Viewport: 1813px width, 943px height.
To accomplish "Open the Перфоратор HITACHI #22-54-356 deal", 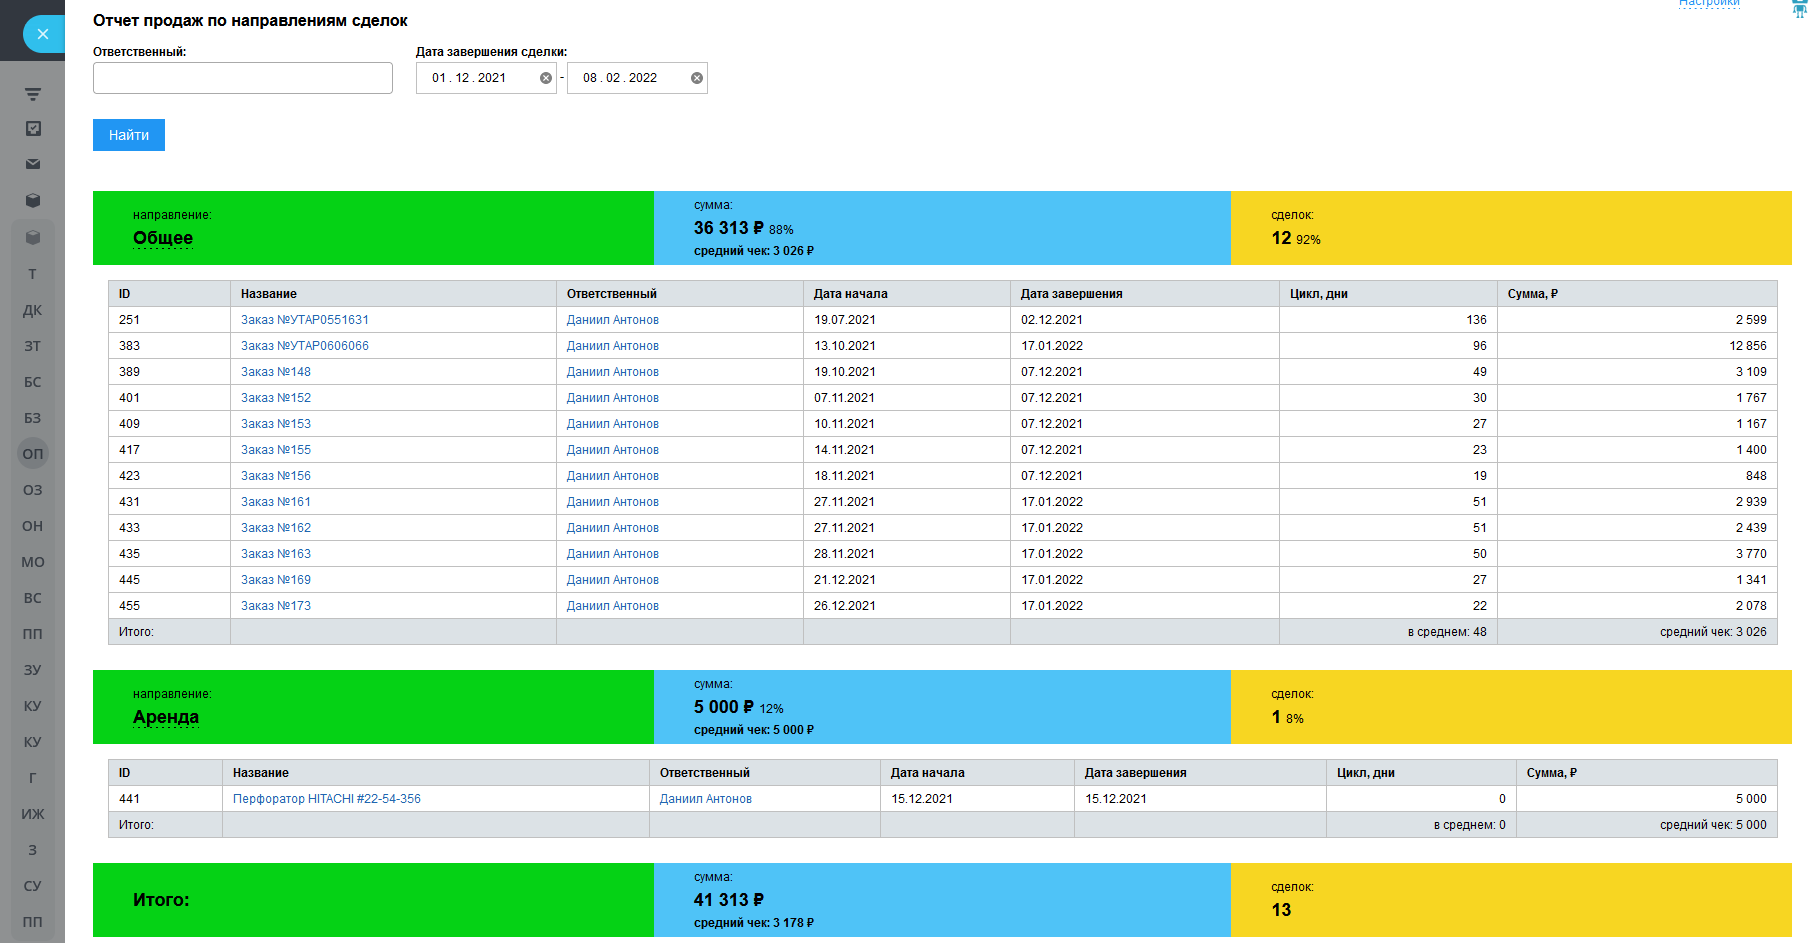I will [x=326, y=799].
